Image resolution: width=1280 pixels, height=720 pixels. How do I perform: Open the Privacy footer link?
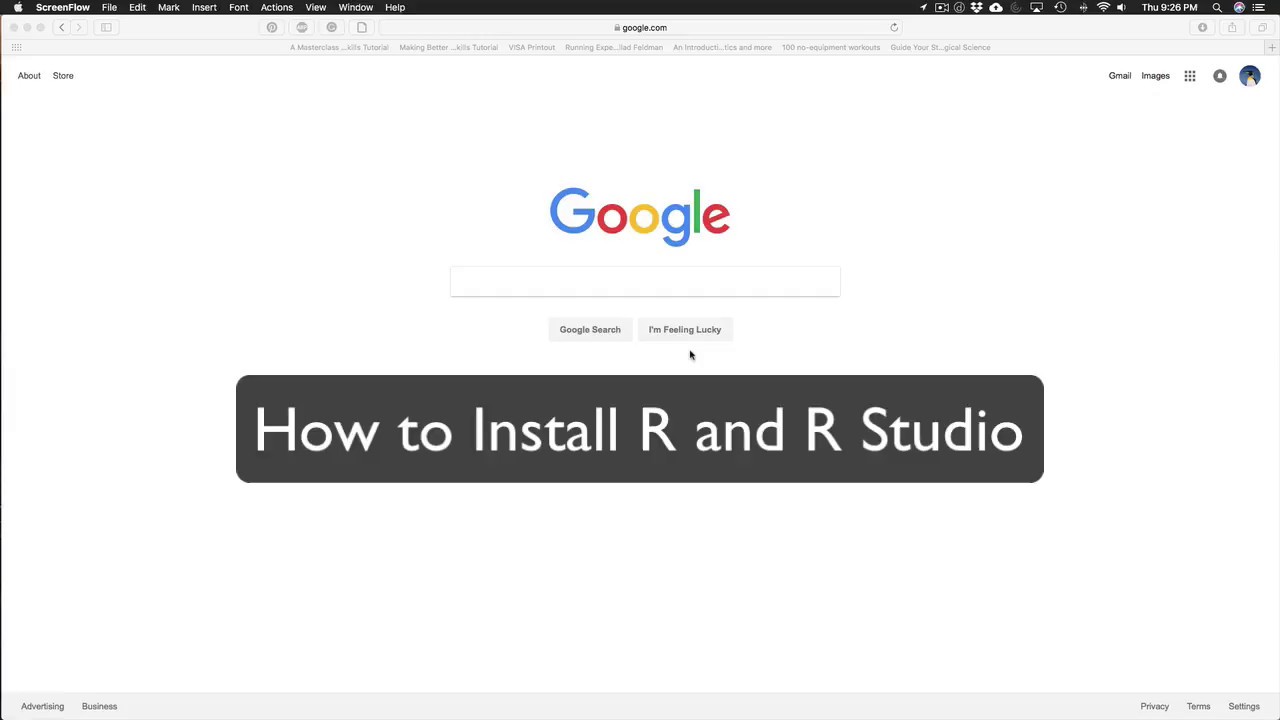tap(1154, 706)
